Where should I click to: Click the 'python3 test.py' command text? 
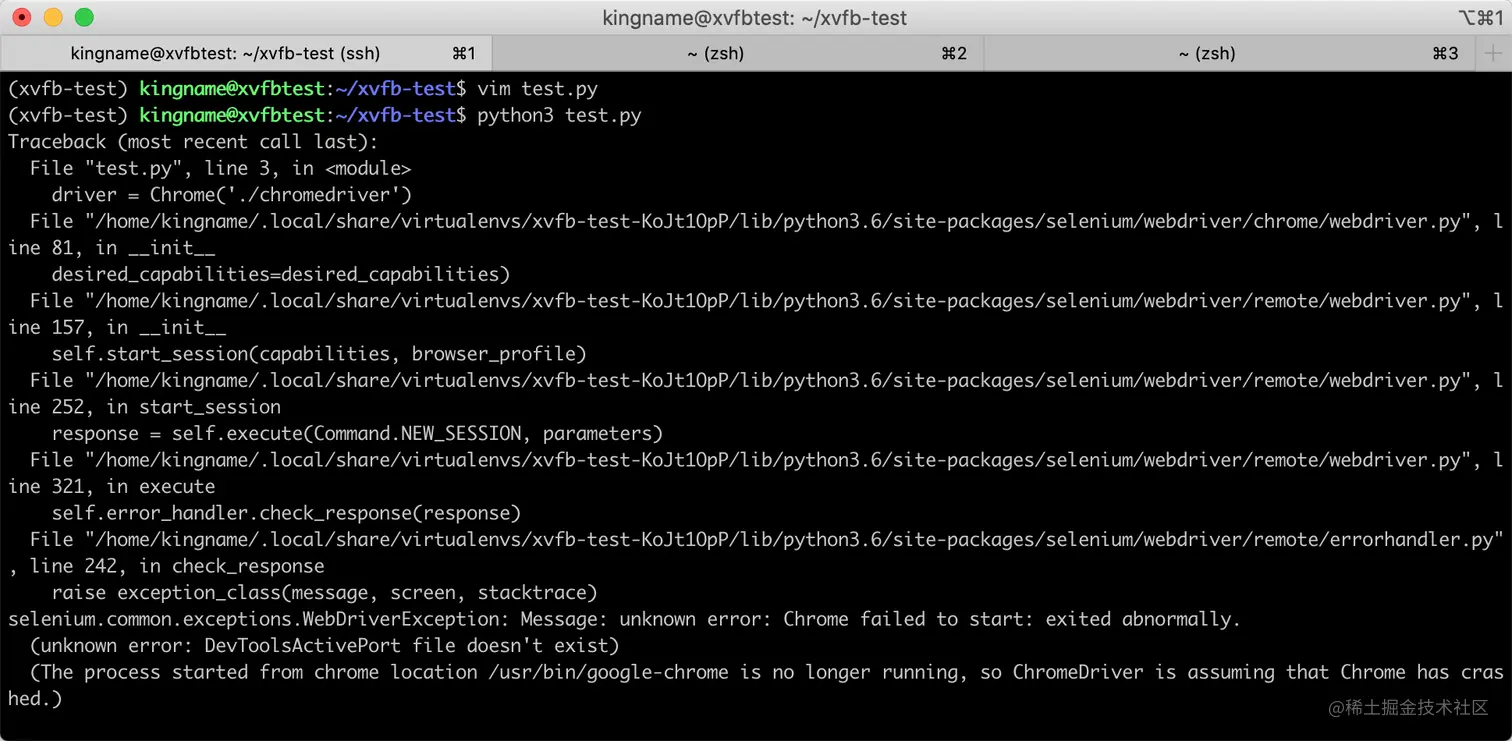[559, 116]
